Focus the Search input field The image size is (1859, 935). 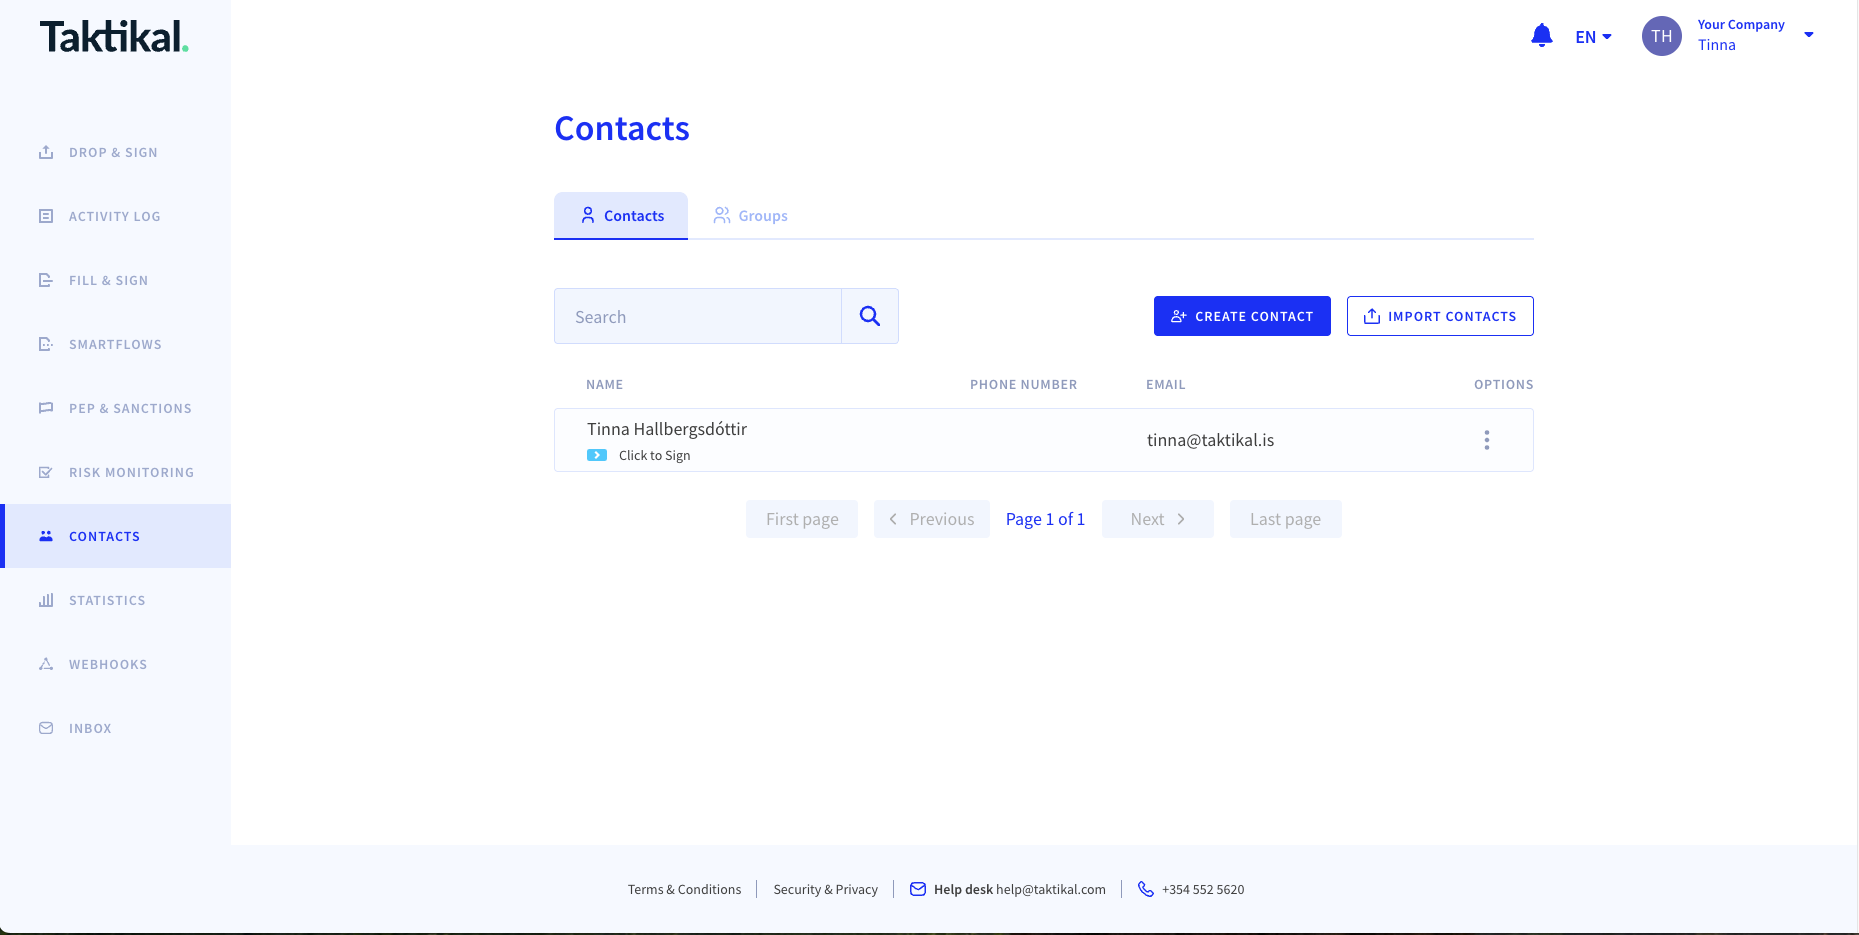[x=697, y=317]
